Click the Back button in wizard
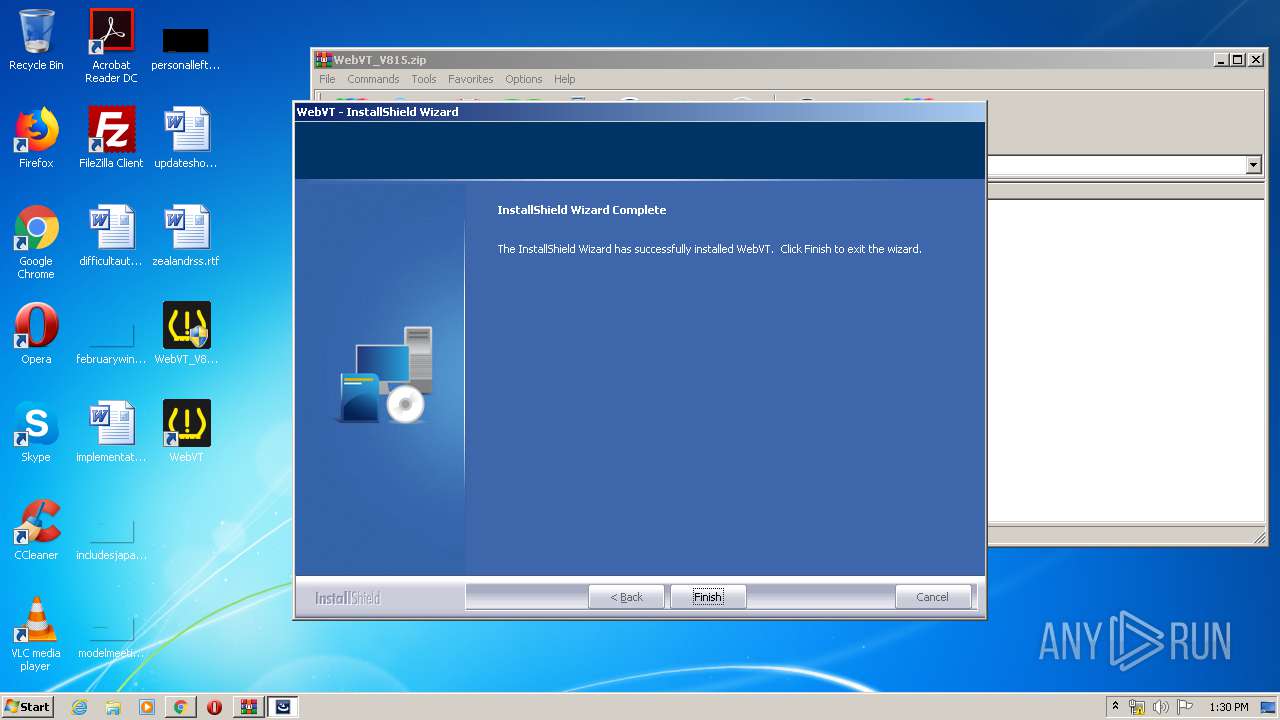This screenshot has height=720, width=1280. pyautogui.click(x=627, y=597)
